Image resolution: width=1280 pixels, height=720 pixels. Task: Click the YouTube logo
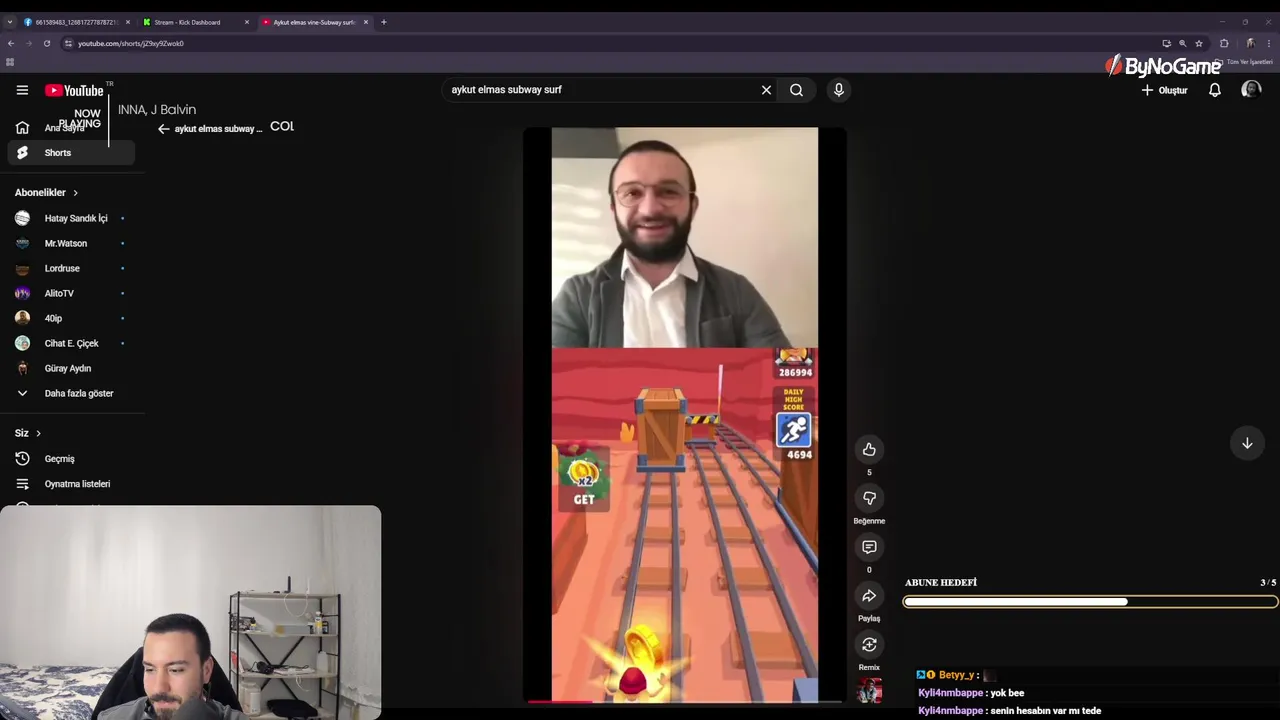[74, 90]
